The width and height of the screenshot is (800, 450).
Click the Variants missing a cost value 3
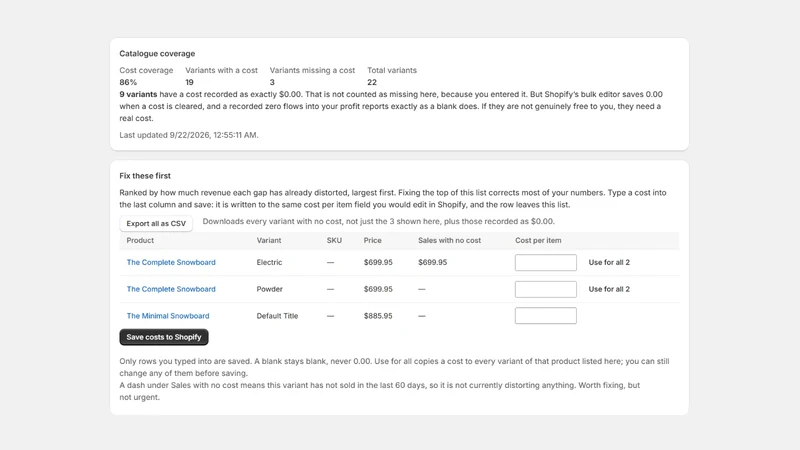pos(272,82)
